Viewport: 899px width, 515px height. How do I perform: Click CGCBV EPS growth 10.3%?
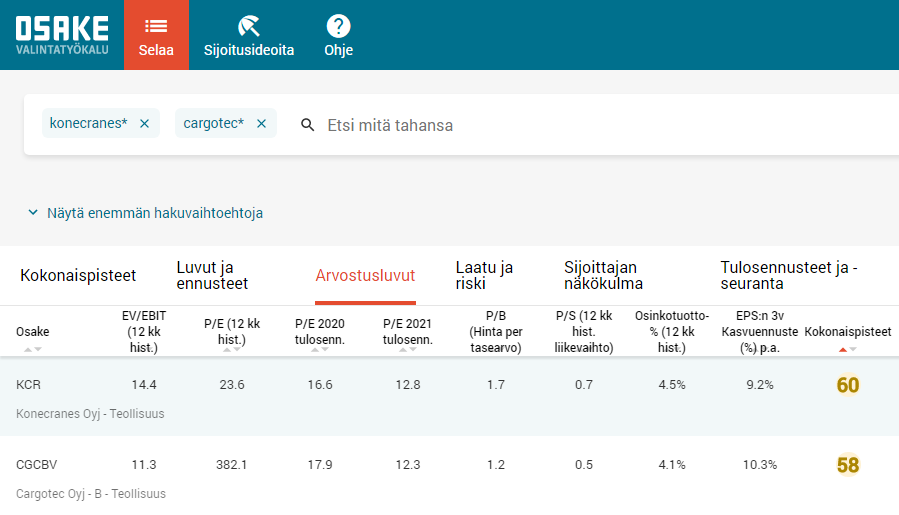(760, 465)
